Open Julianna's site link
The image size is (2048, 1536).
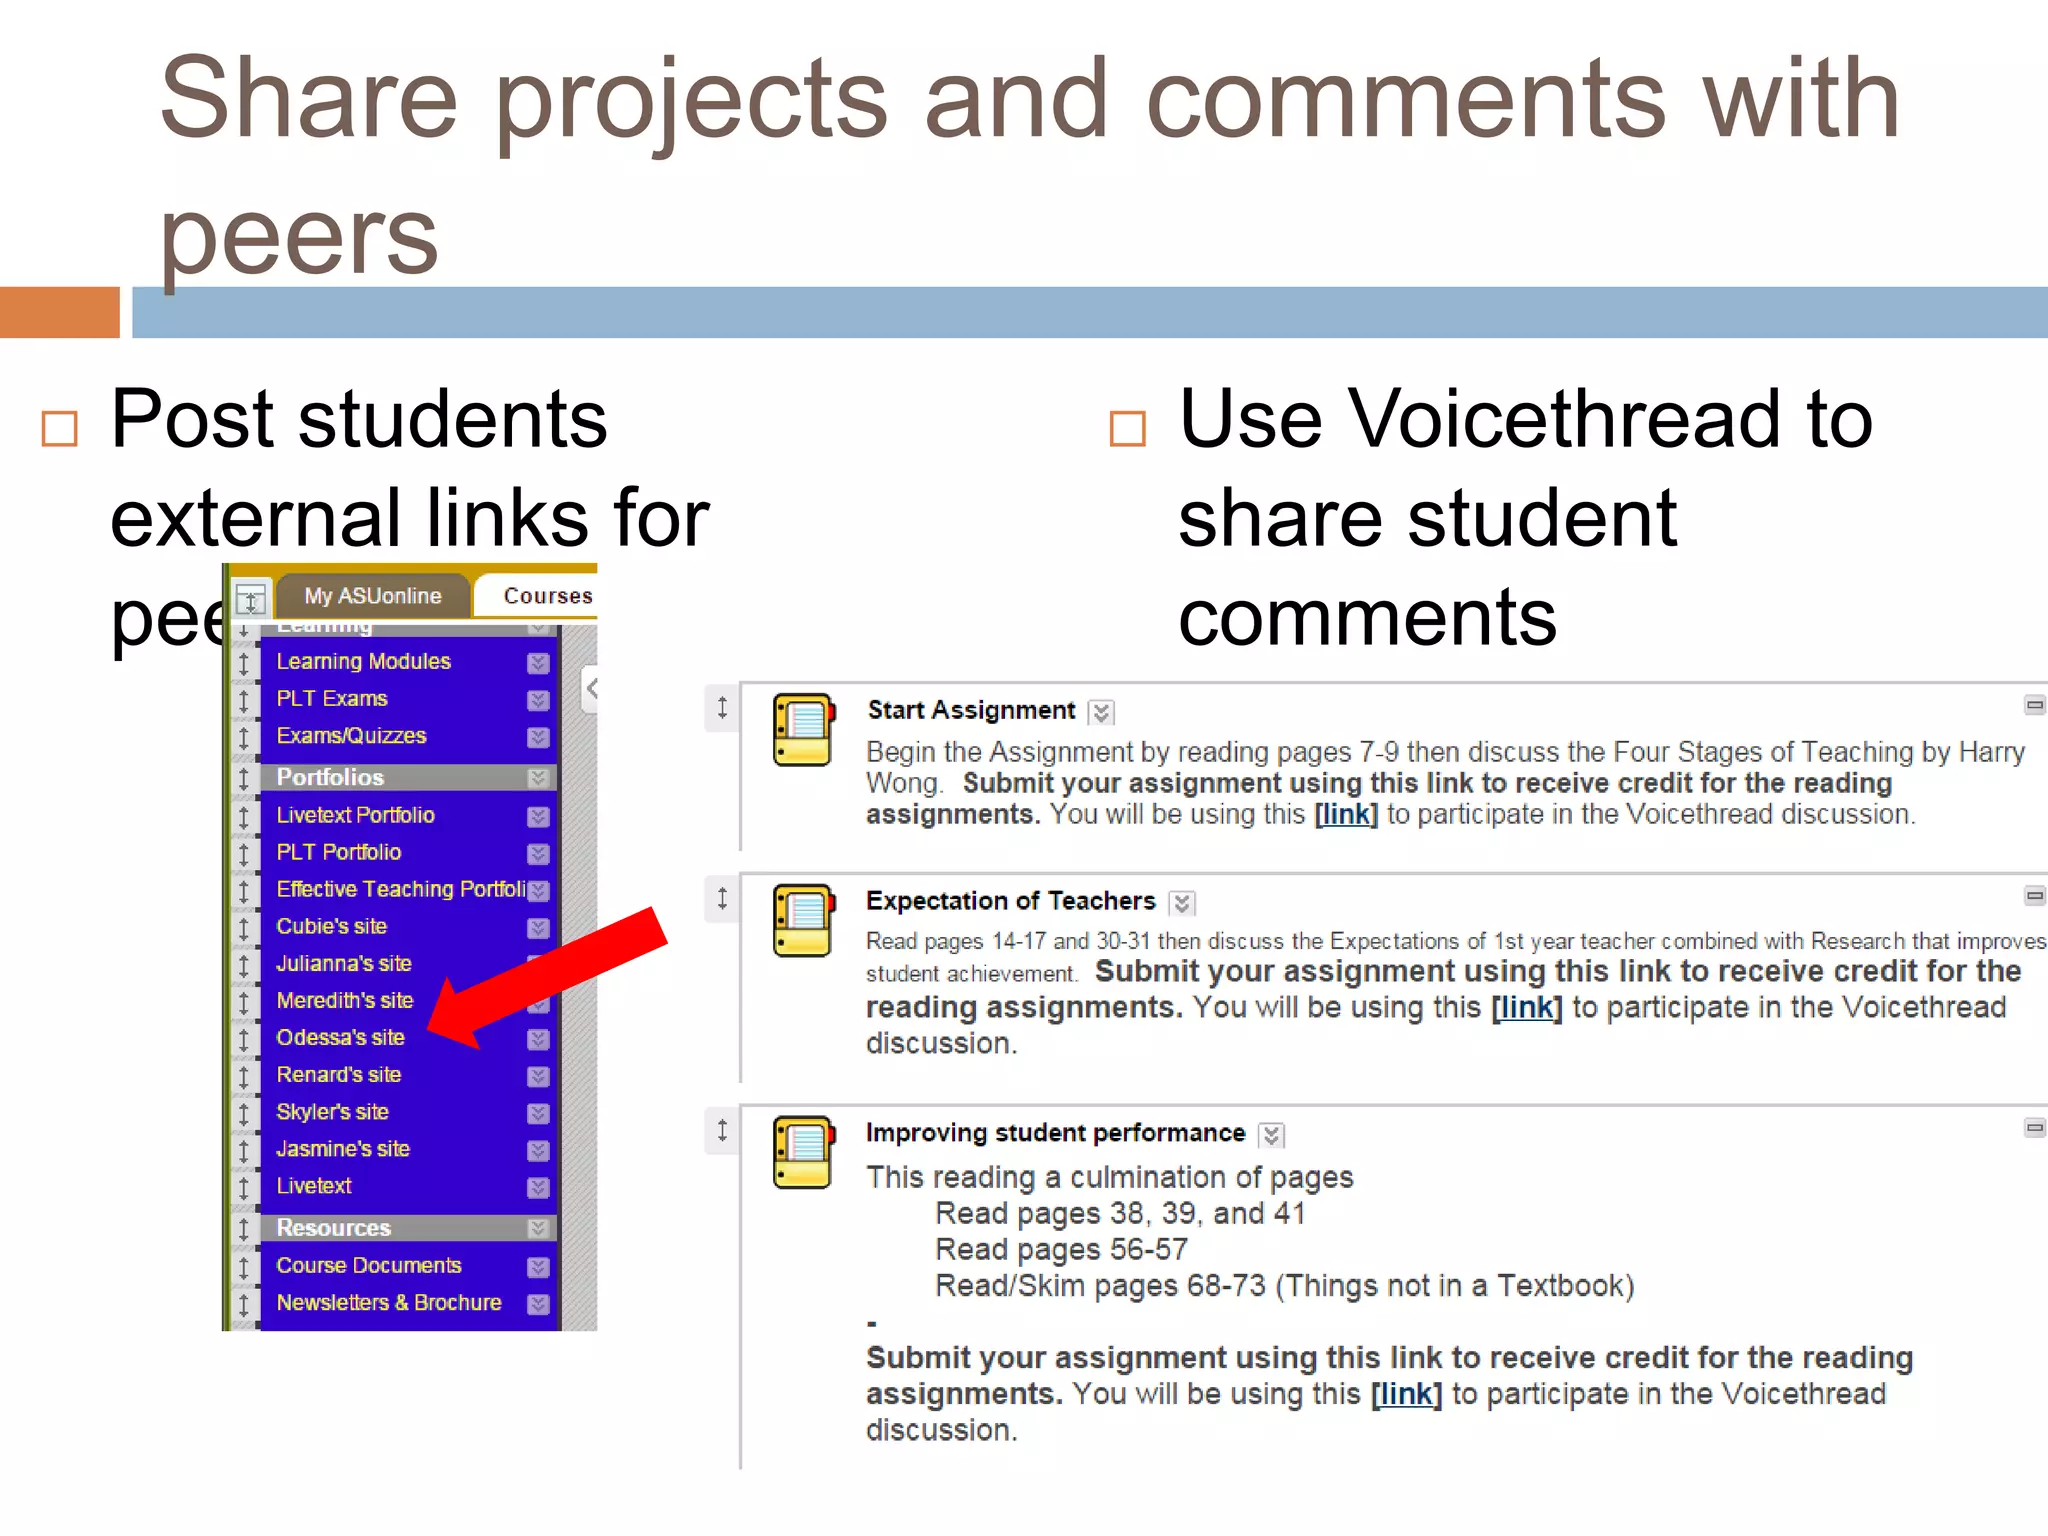(x=344, y=963)
